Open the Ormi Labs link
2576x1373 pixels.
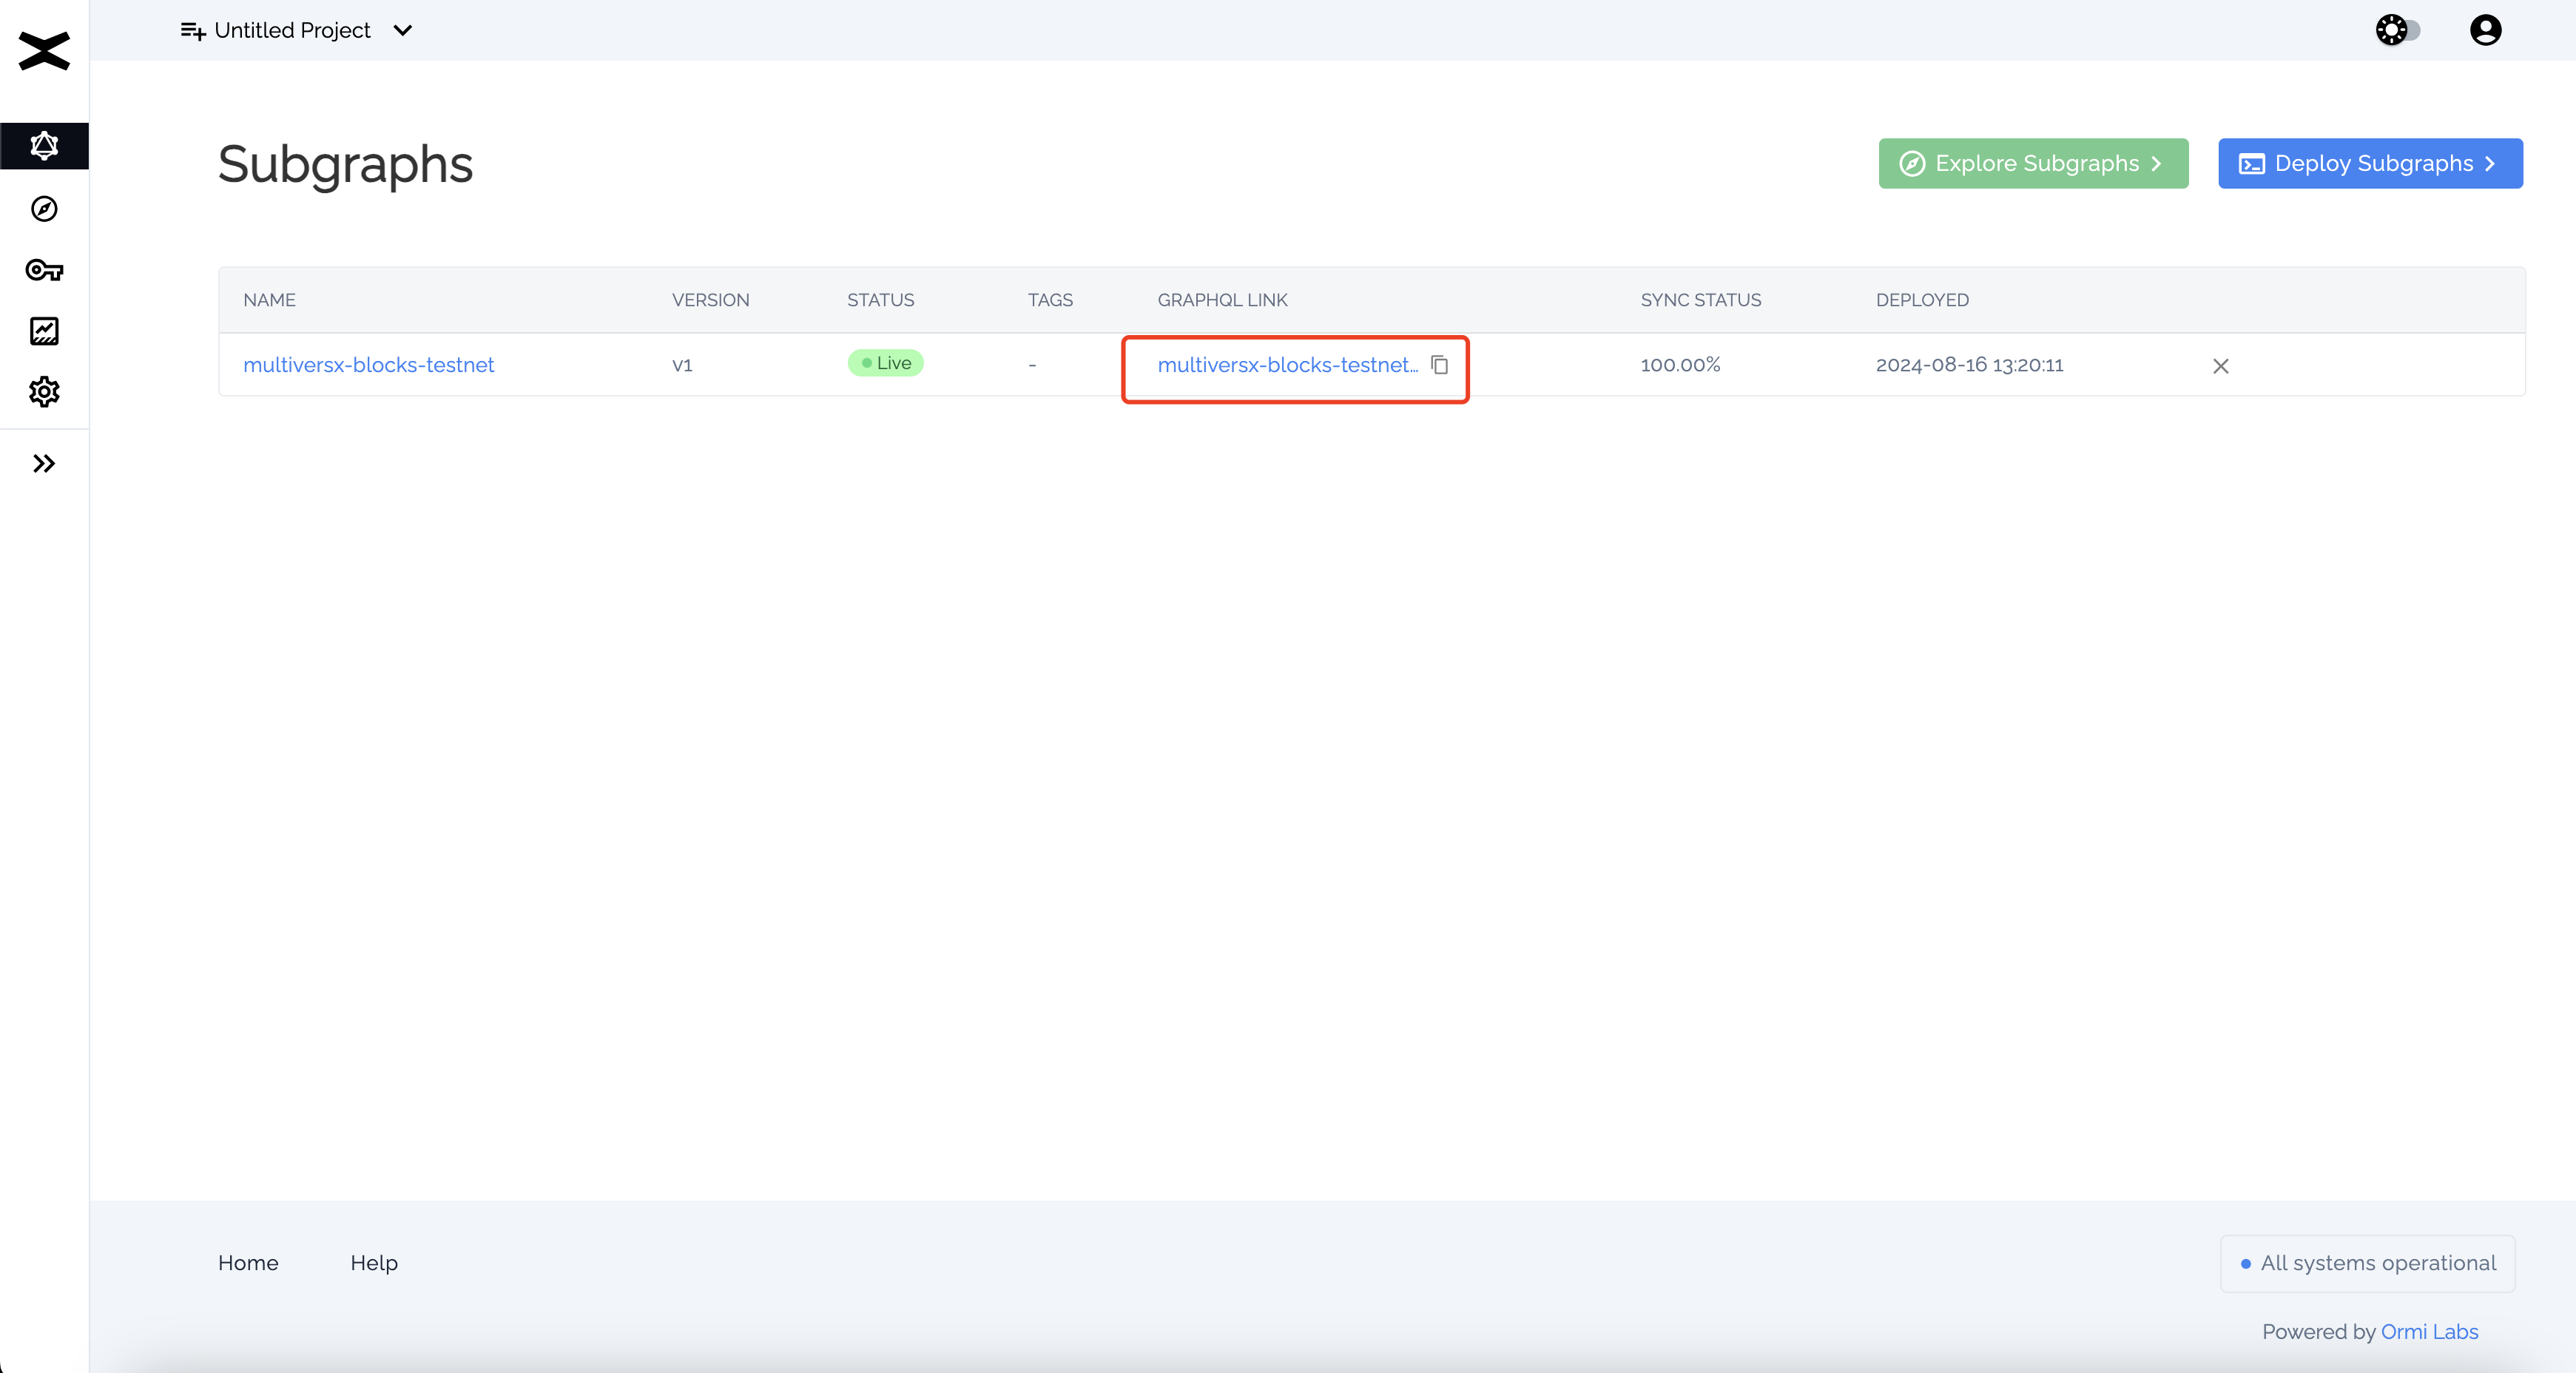(2429, 1332)
